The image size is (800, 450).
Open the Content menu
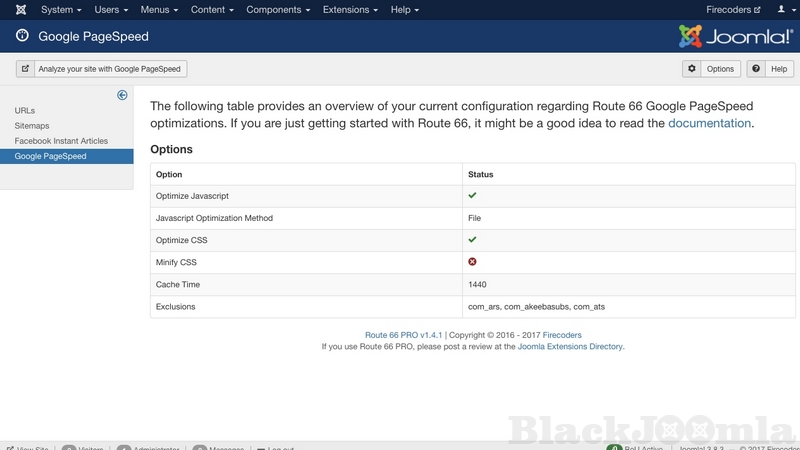tap(212, 10)
